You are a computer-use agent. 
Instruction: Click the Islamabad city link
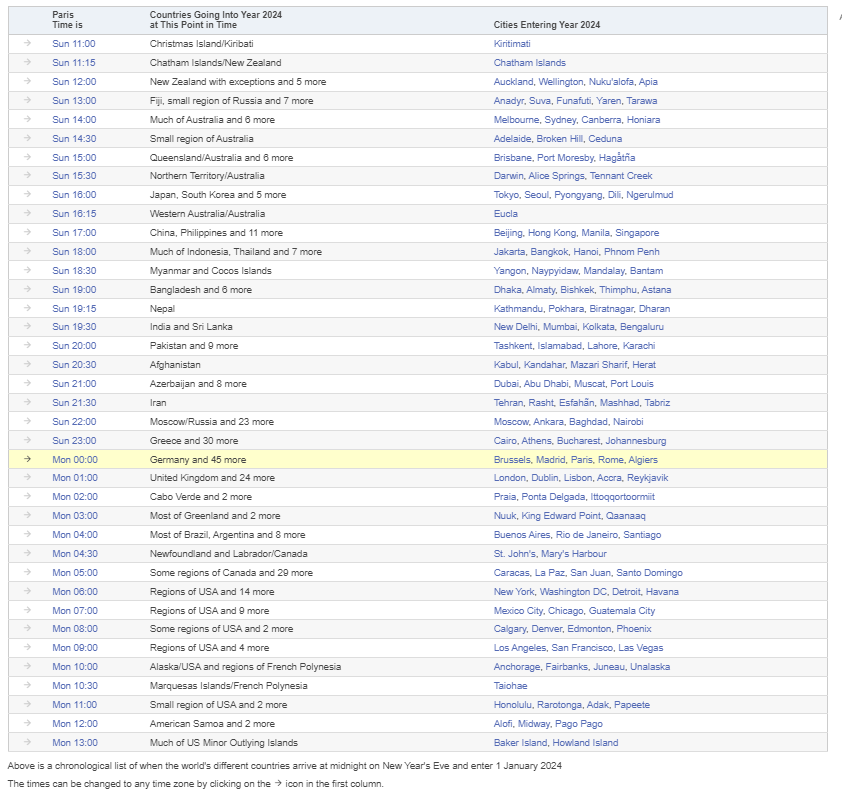pyautogui.click(x=560, y=345)
